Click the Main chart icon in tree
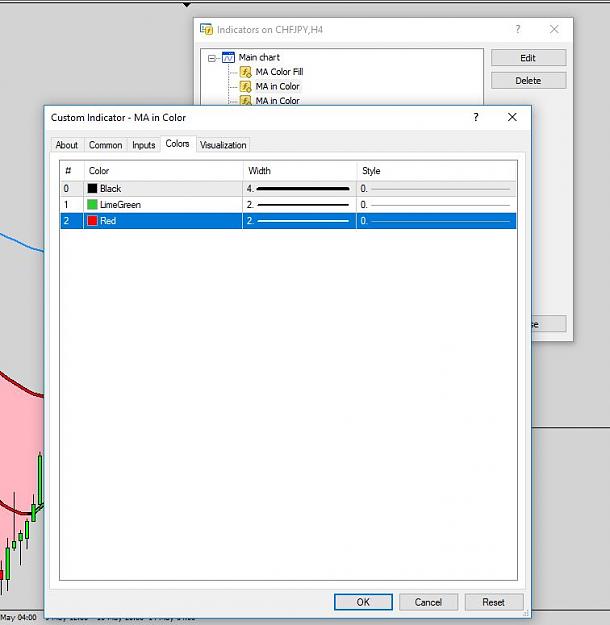The width and height of the screenshot is (610, 625). point(228,57)
